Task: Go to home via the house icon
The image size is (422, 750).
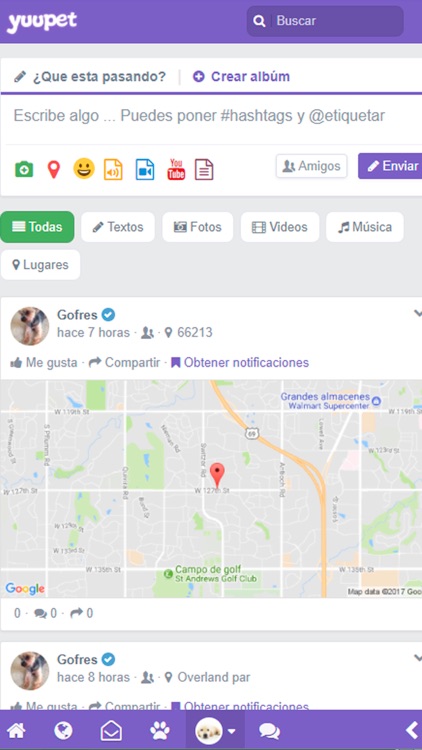Action: (16, 730)
